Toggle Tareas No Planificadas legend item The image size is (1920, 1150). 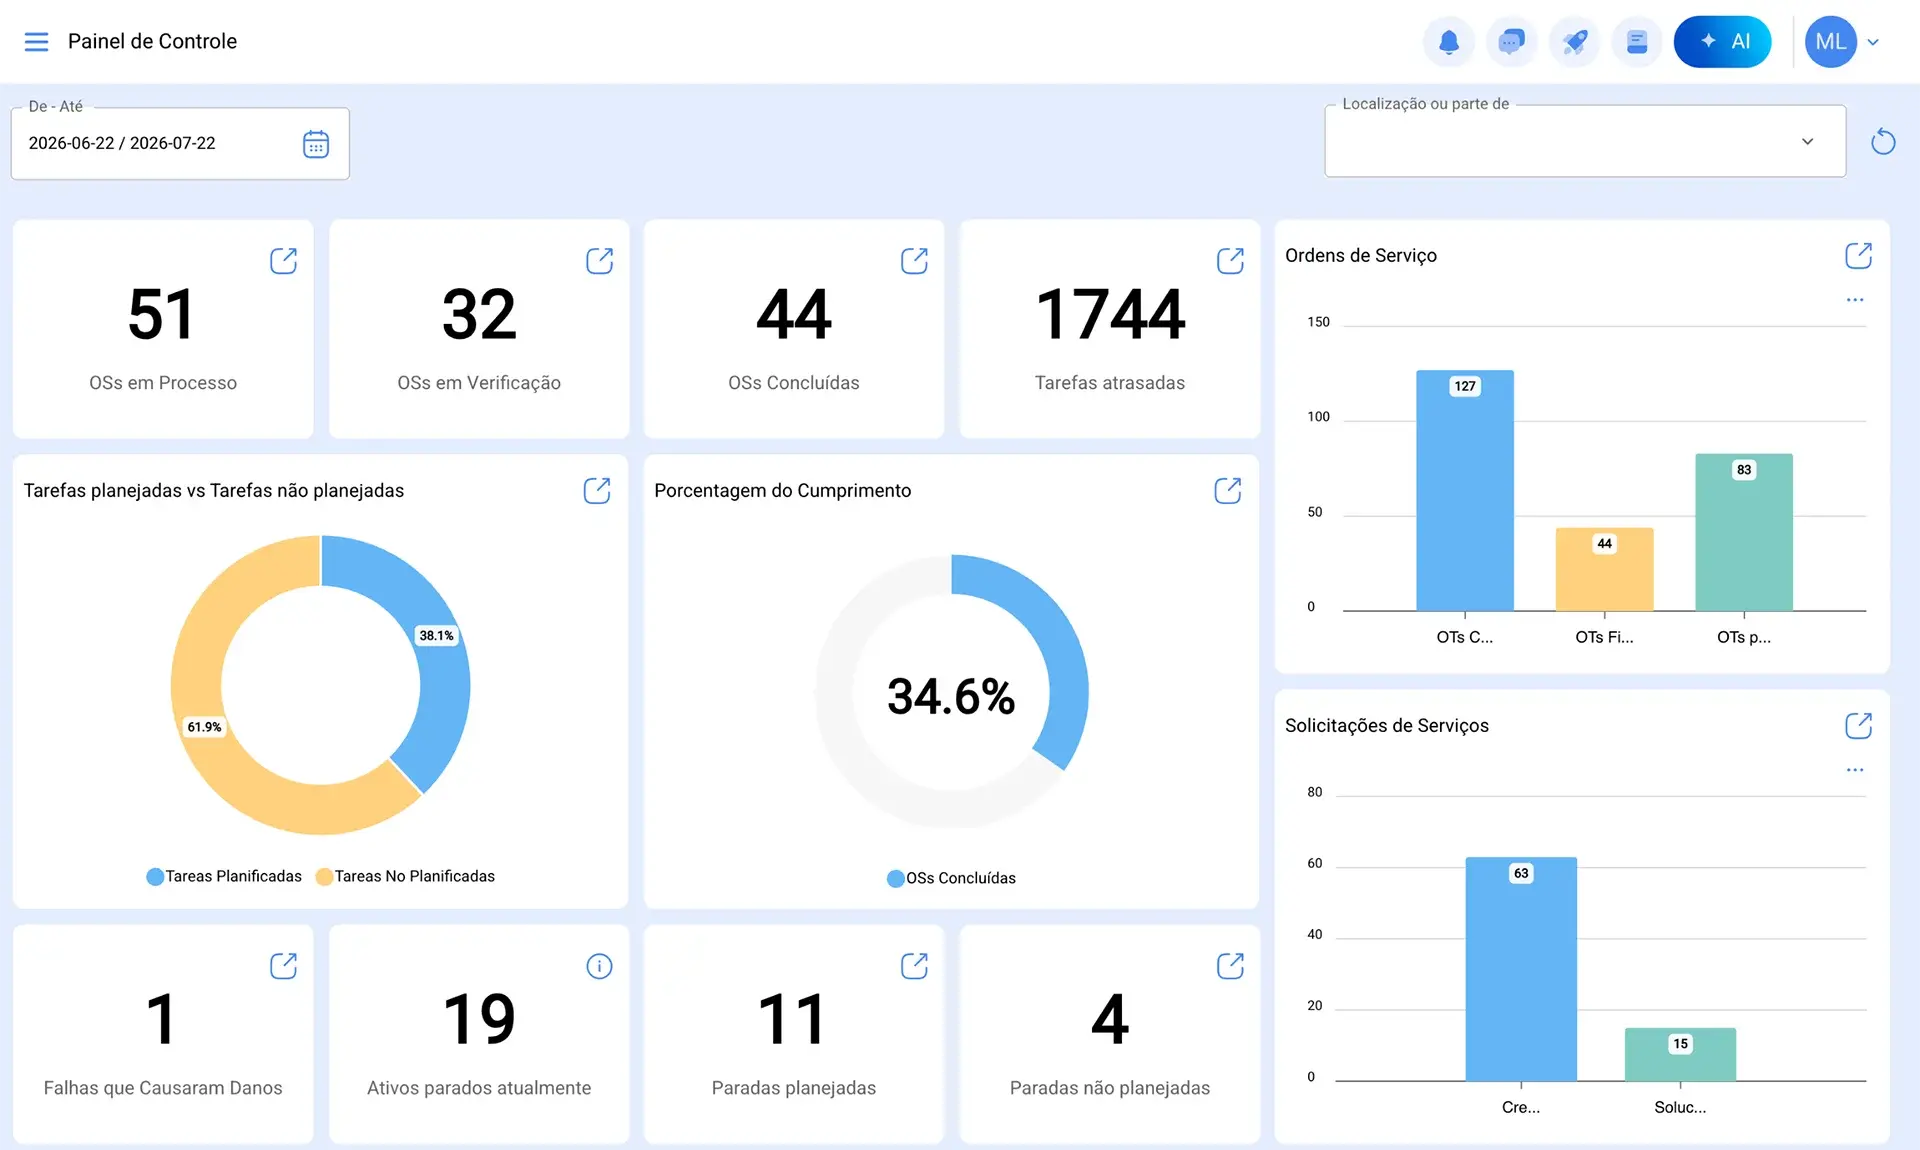pos(405,876)
